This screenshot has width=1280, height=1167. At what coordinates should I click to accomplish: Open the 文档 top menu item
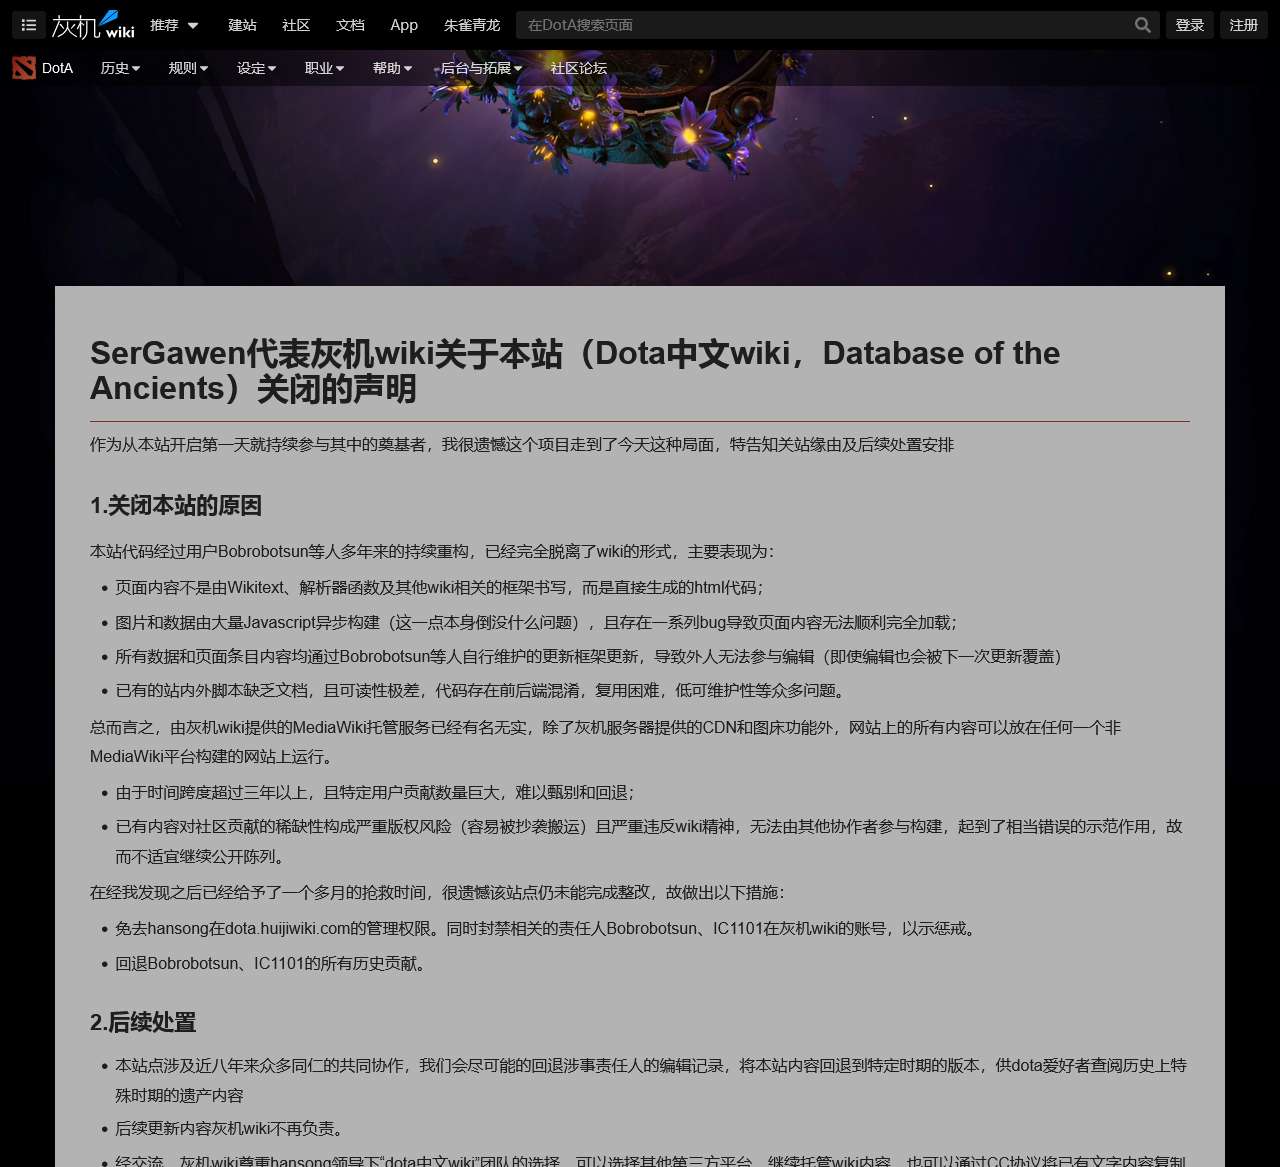(350, 25)
